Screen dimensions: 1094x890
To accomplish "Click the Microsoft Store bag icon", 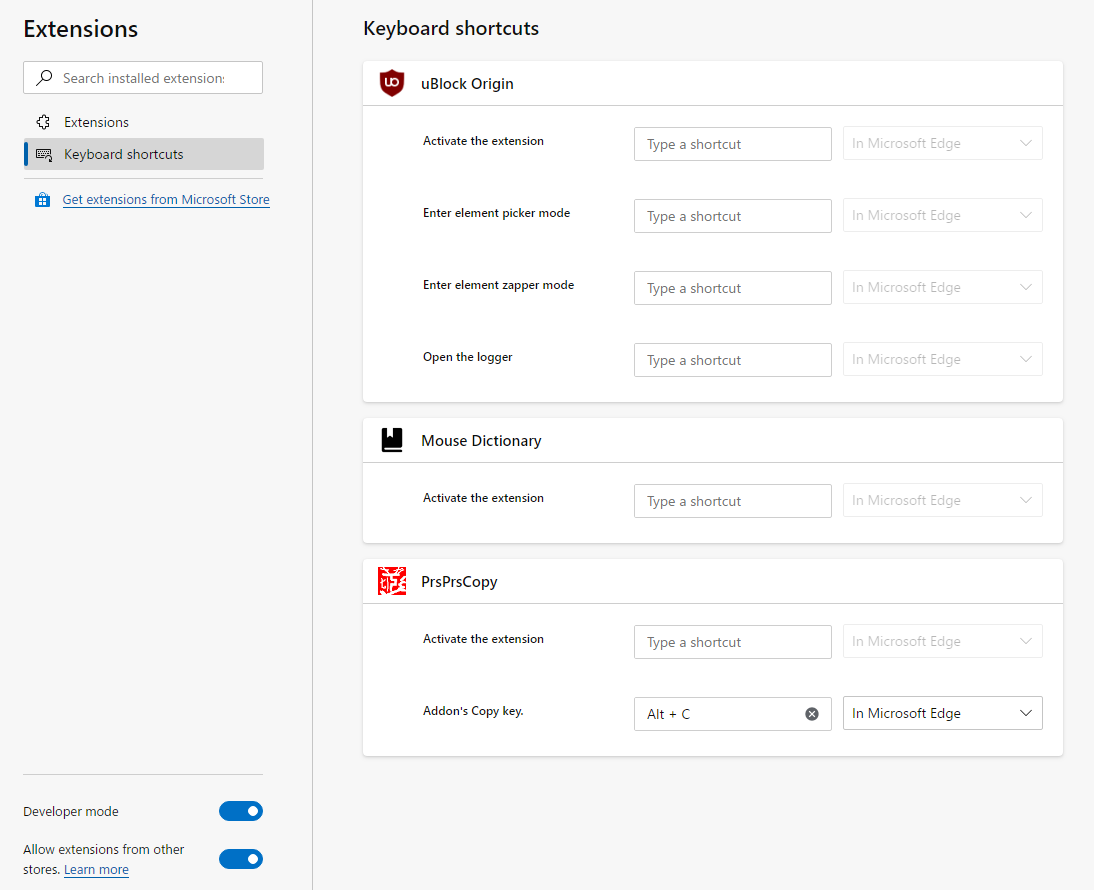I will (x=42, y=200).
